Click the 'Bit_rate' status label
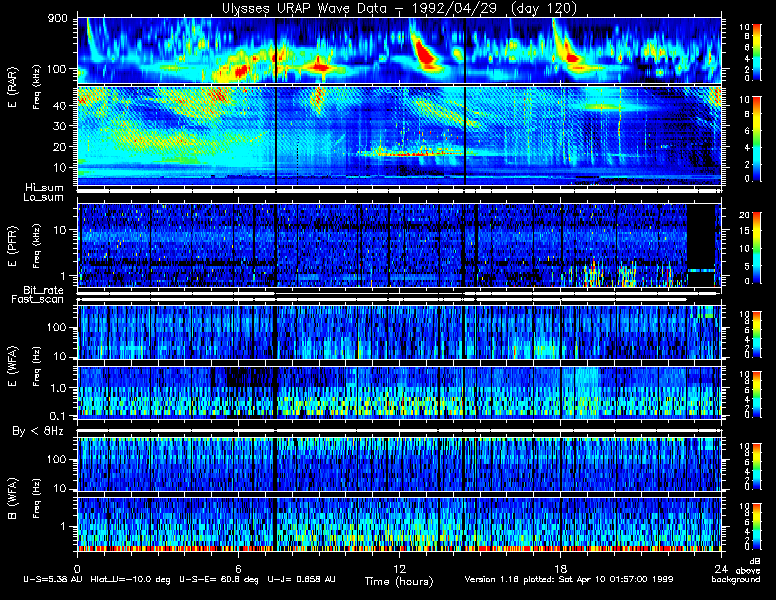The height and width of the screenshot is (600, 776). pos(44,290)
